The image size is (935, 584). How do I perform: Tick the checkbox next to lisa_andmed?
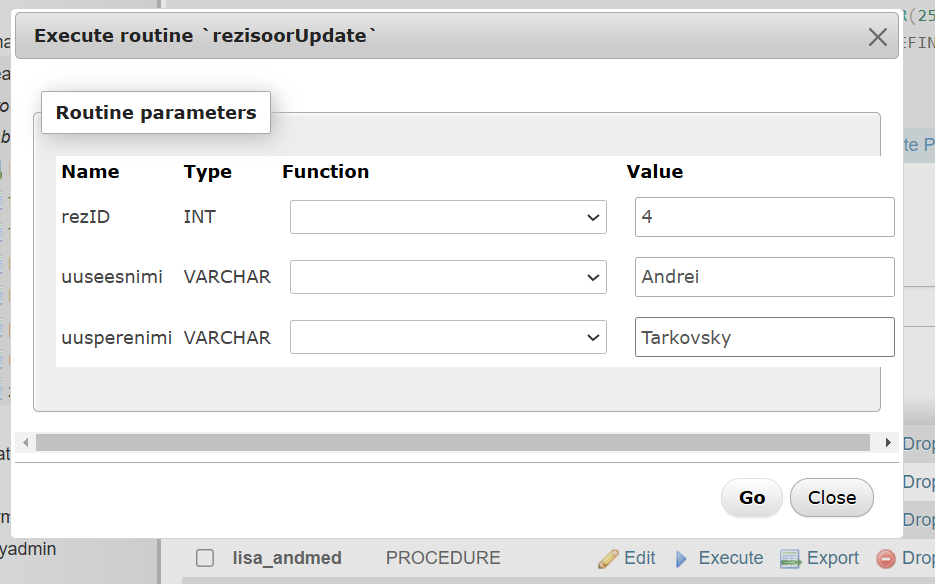coord(205,558)
